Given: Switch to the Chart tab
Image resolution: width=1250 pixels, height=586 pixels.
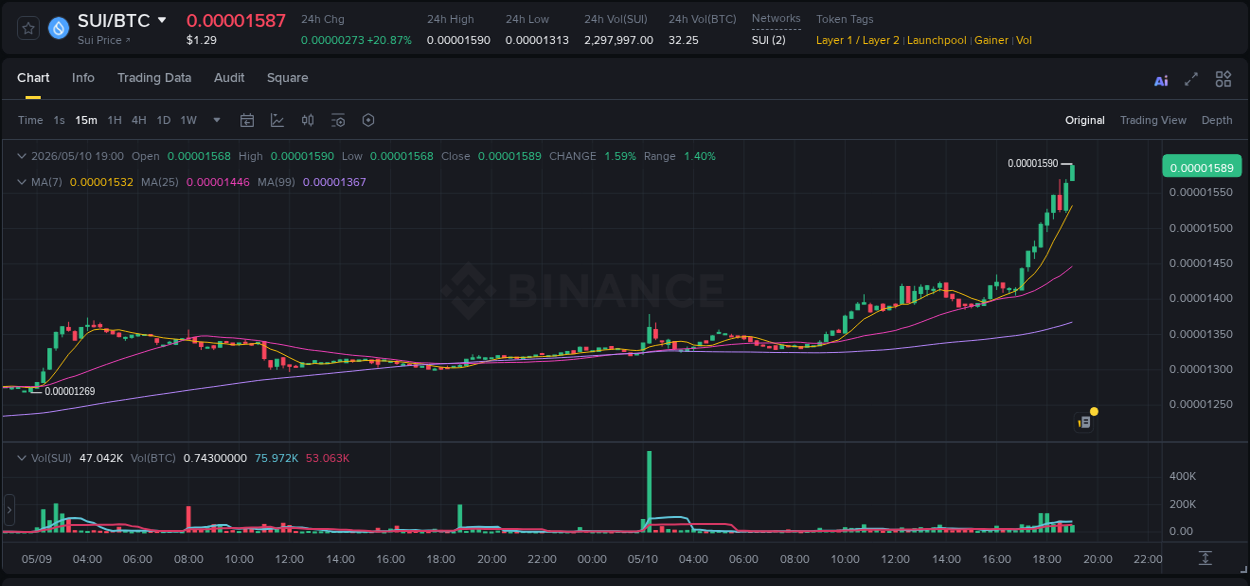Looking at the screenshot, I should [x=33, y=78].
